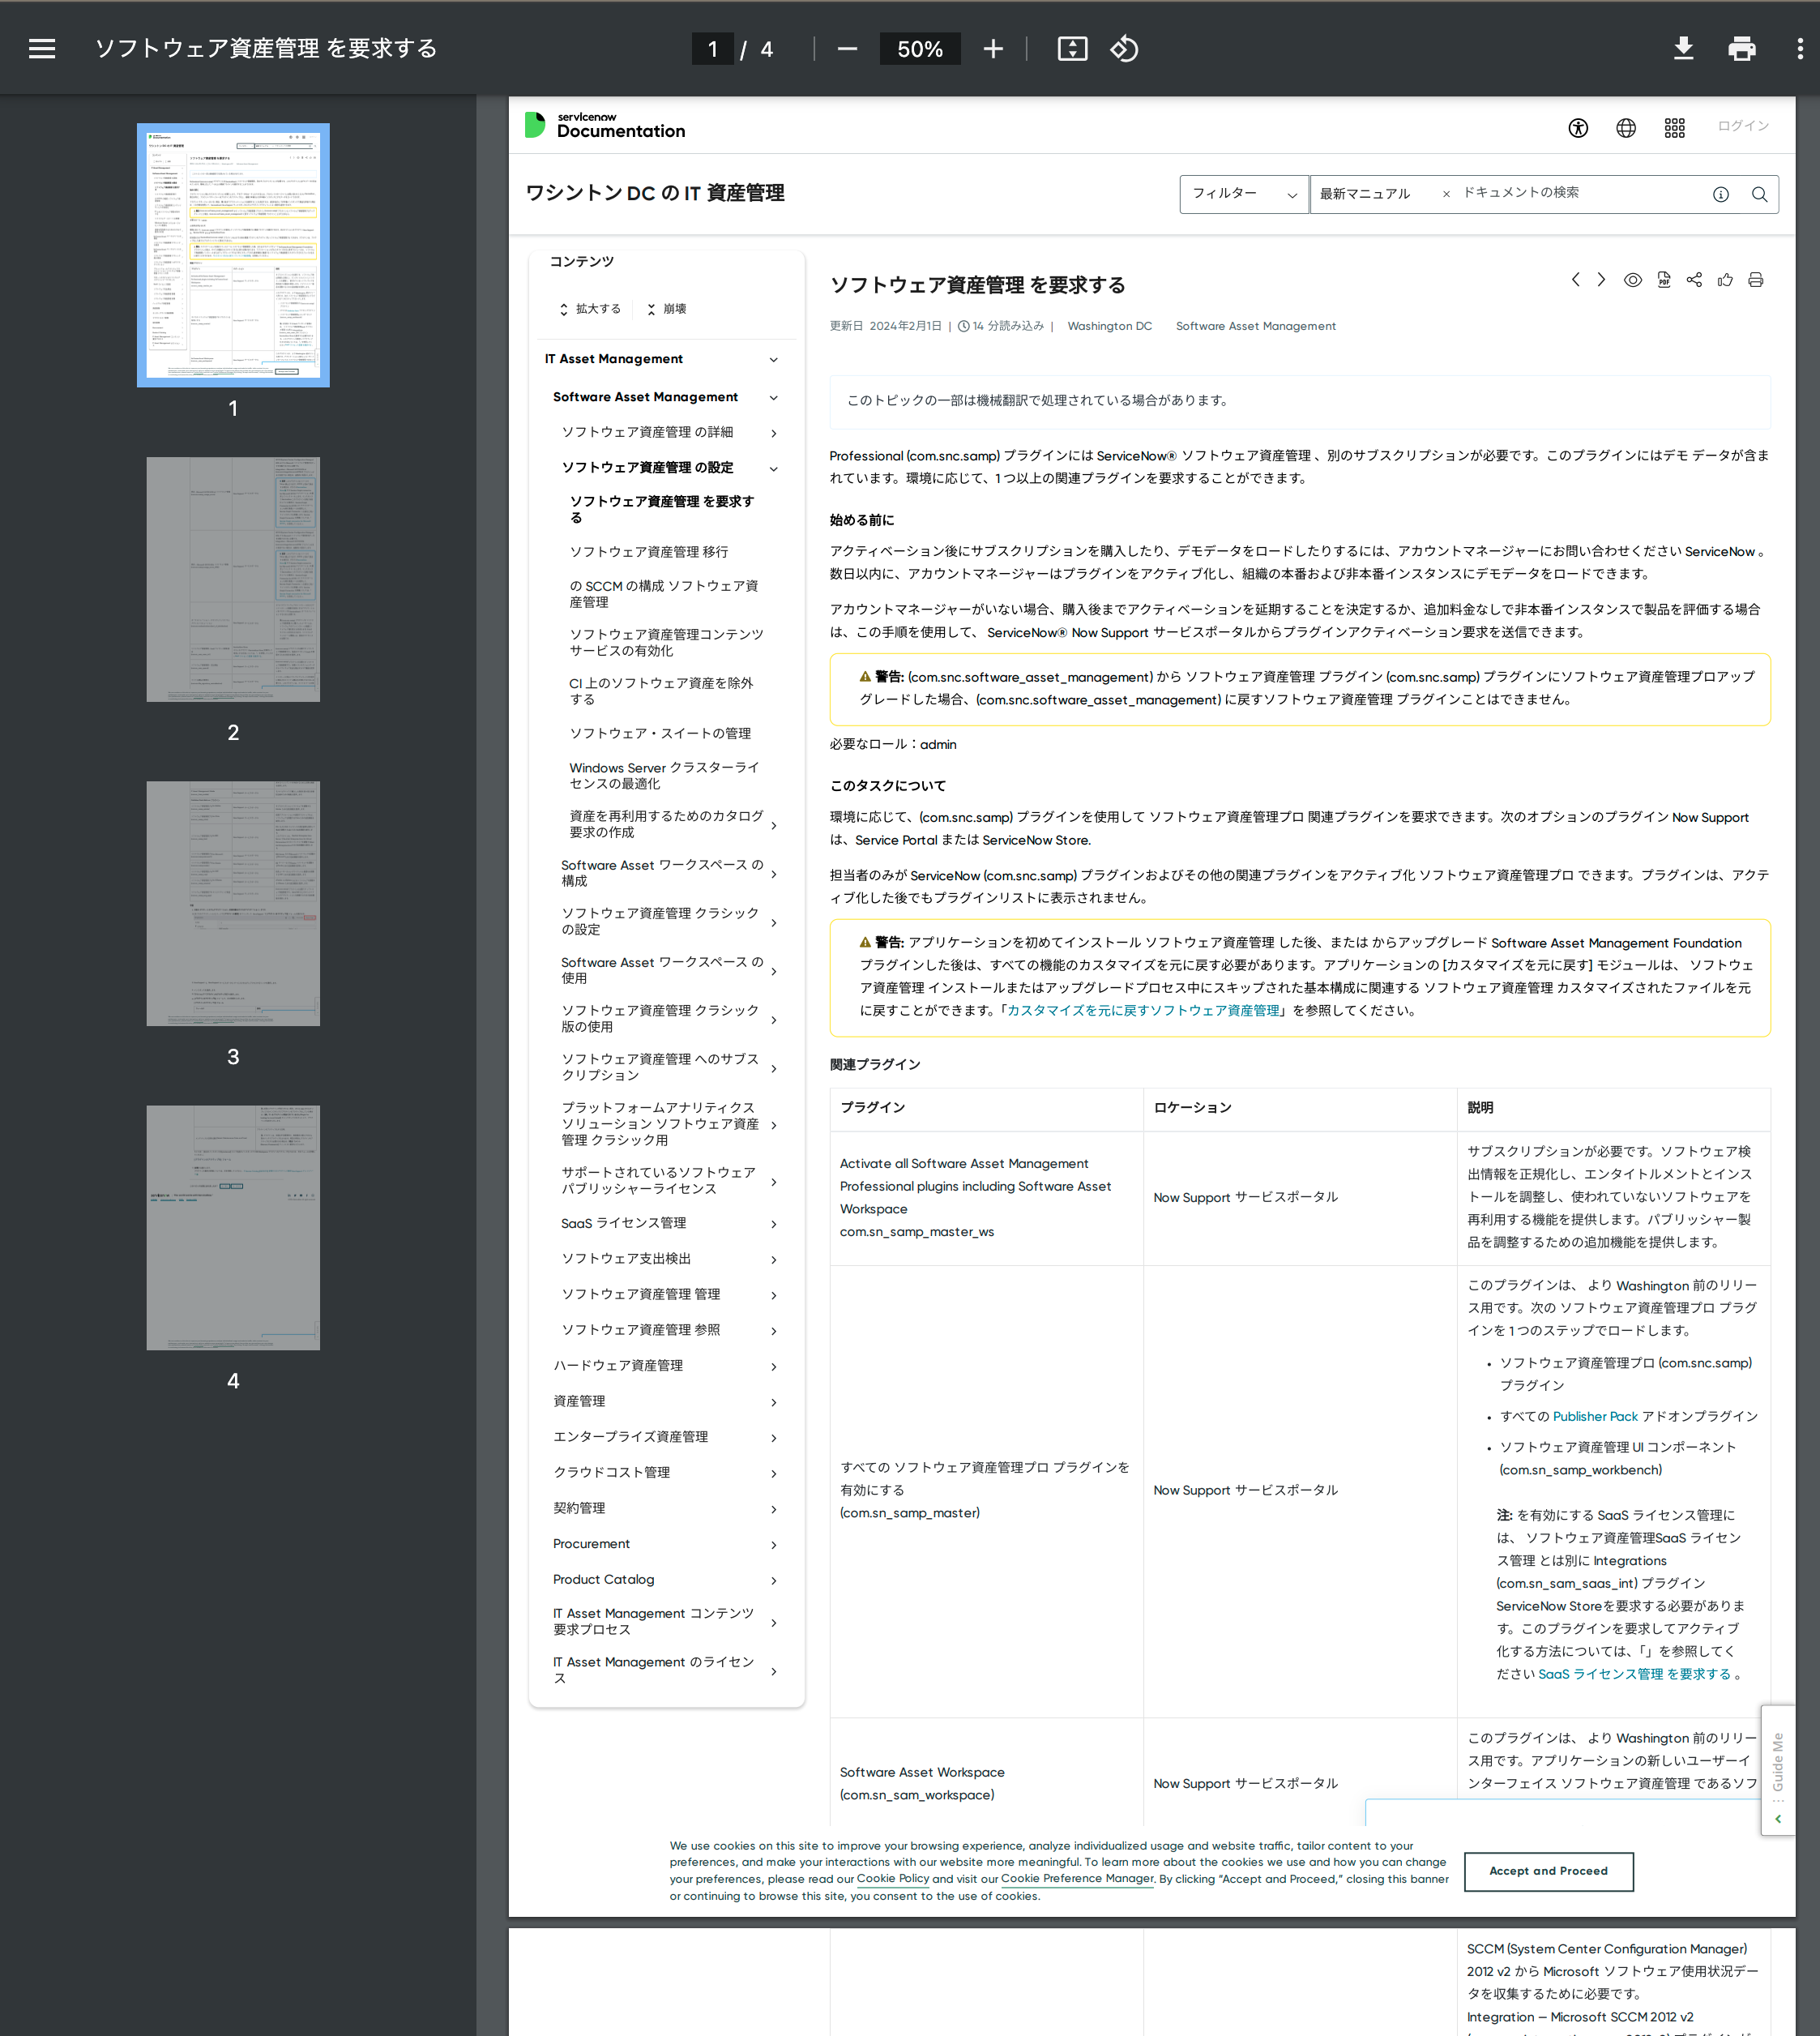
Task: Expand SaaS ライセンス管理 tree item
Action: (773, 1224)
